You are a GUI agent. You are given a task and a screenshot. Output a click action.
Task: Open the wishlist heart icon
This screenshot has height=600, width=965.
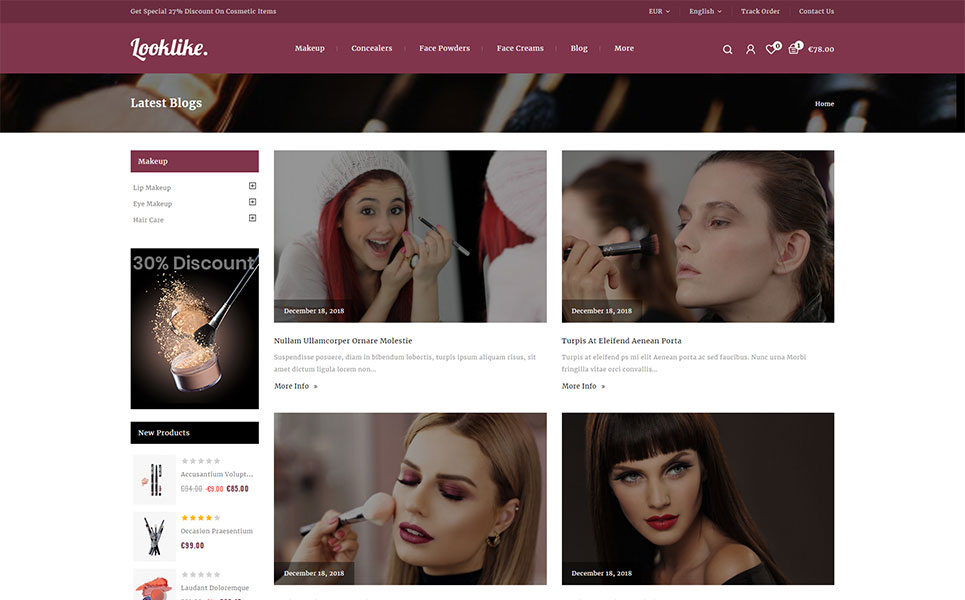pos(772,48)
